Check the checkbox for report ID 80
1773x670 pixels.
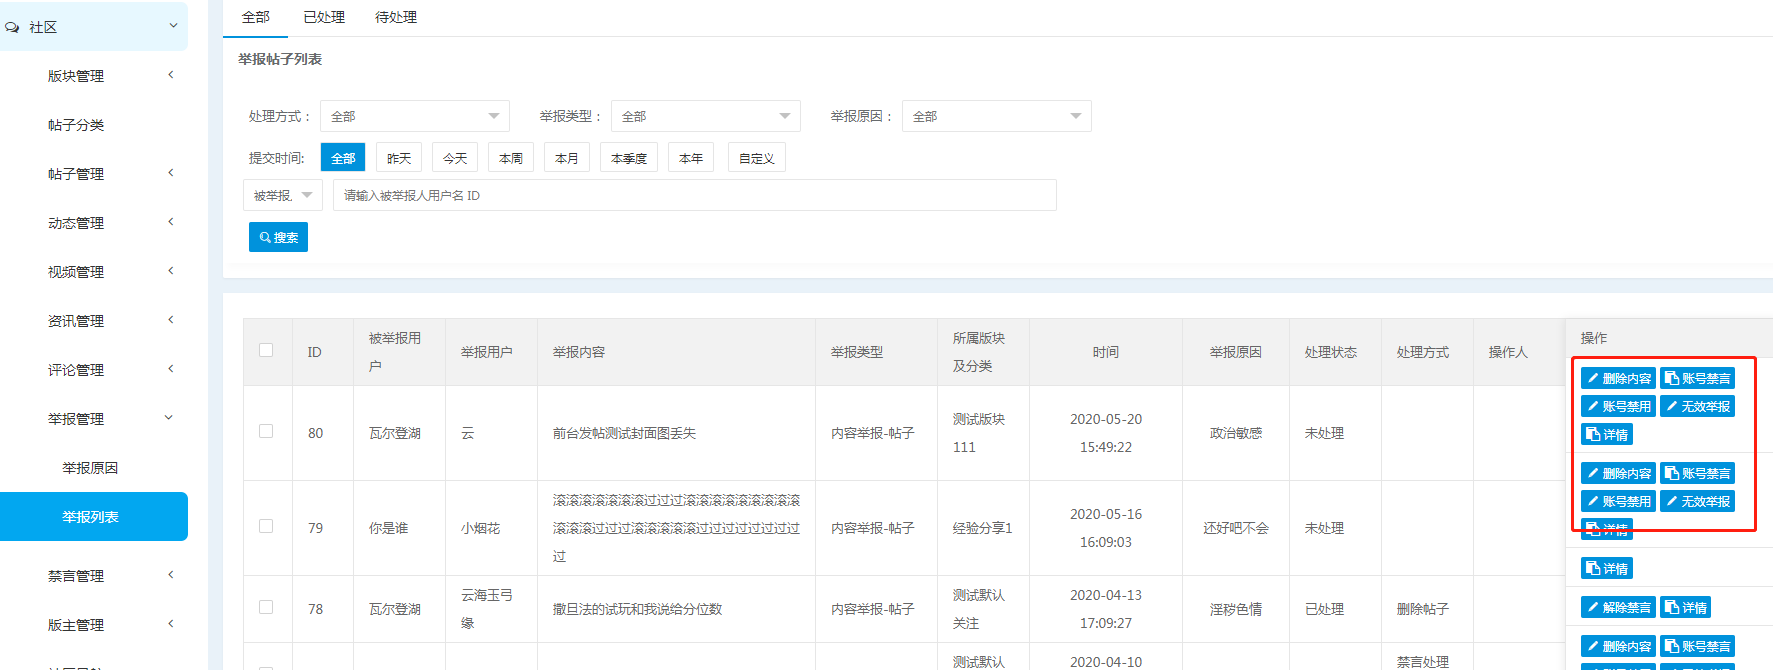266,431
